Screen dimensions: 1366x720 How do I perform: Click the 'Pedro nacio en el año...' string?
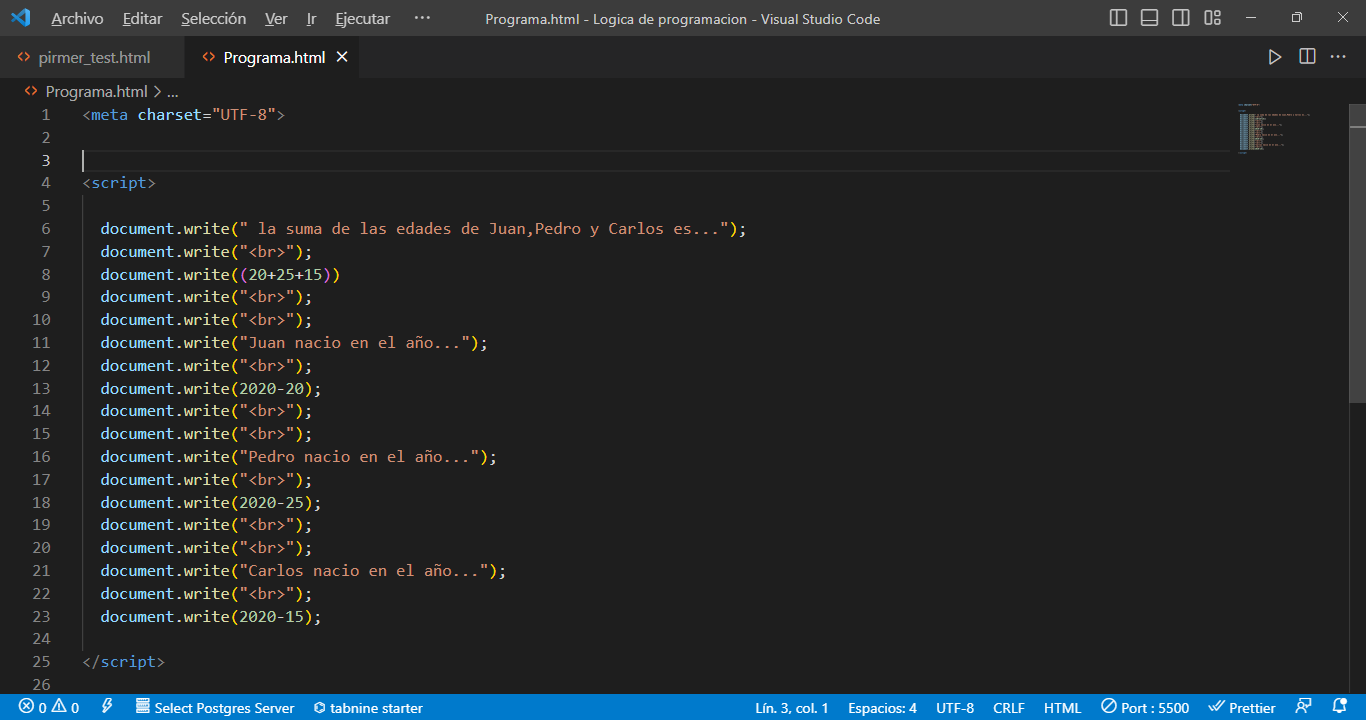click(360, 457)
